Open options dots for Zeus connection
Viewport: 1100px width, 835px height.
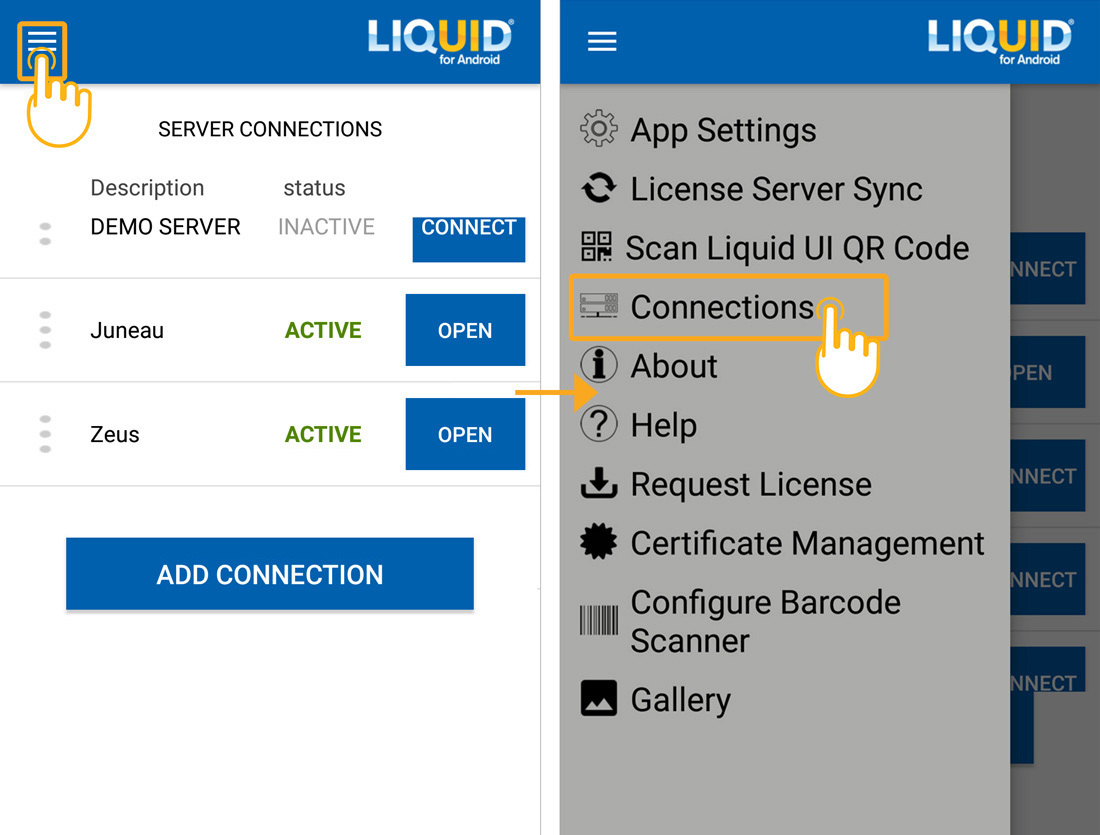(x=45, y=434)
